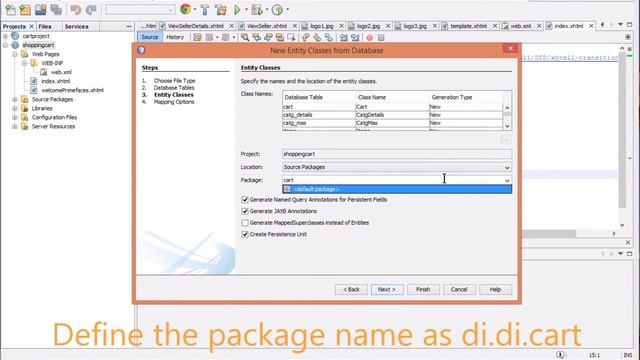Click the Debug Project icon

(x=257, y=9)
